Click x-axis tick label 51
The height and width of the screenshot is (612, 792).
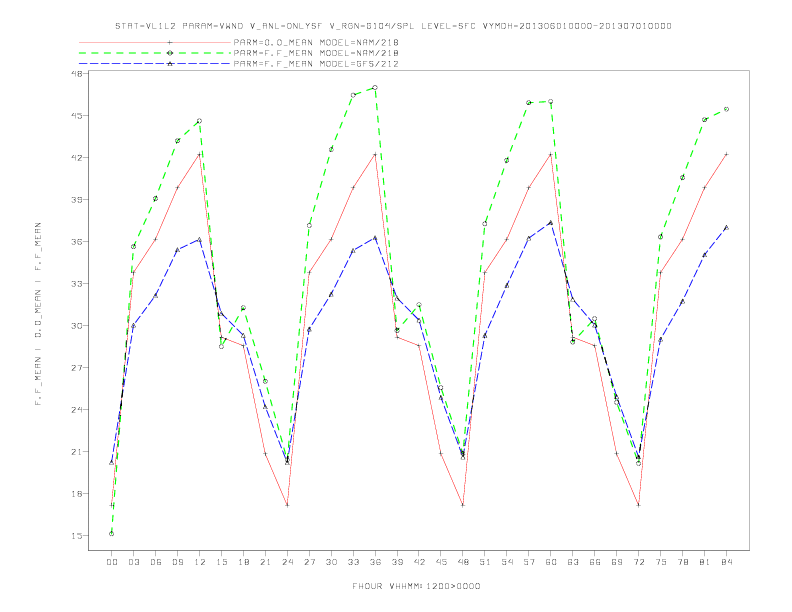pyautogui.click(x=485, y=562)
